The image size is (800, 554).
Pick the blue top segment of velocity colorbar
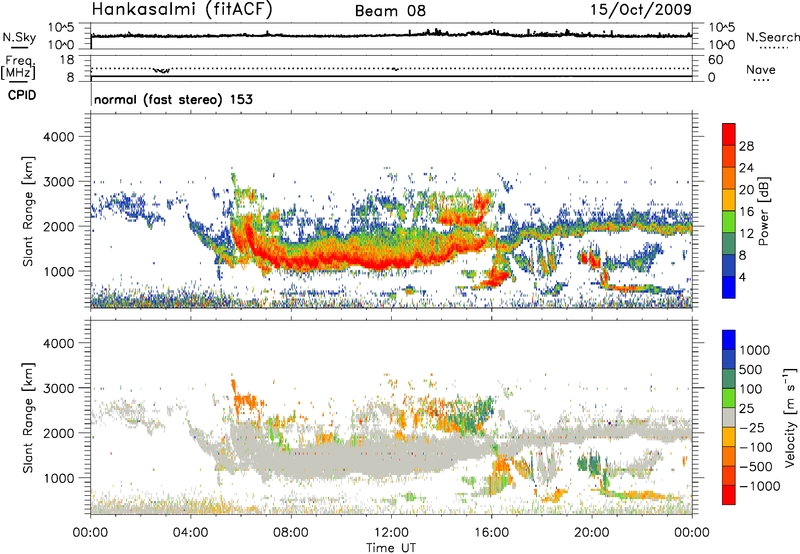[x=729, y=340]
